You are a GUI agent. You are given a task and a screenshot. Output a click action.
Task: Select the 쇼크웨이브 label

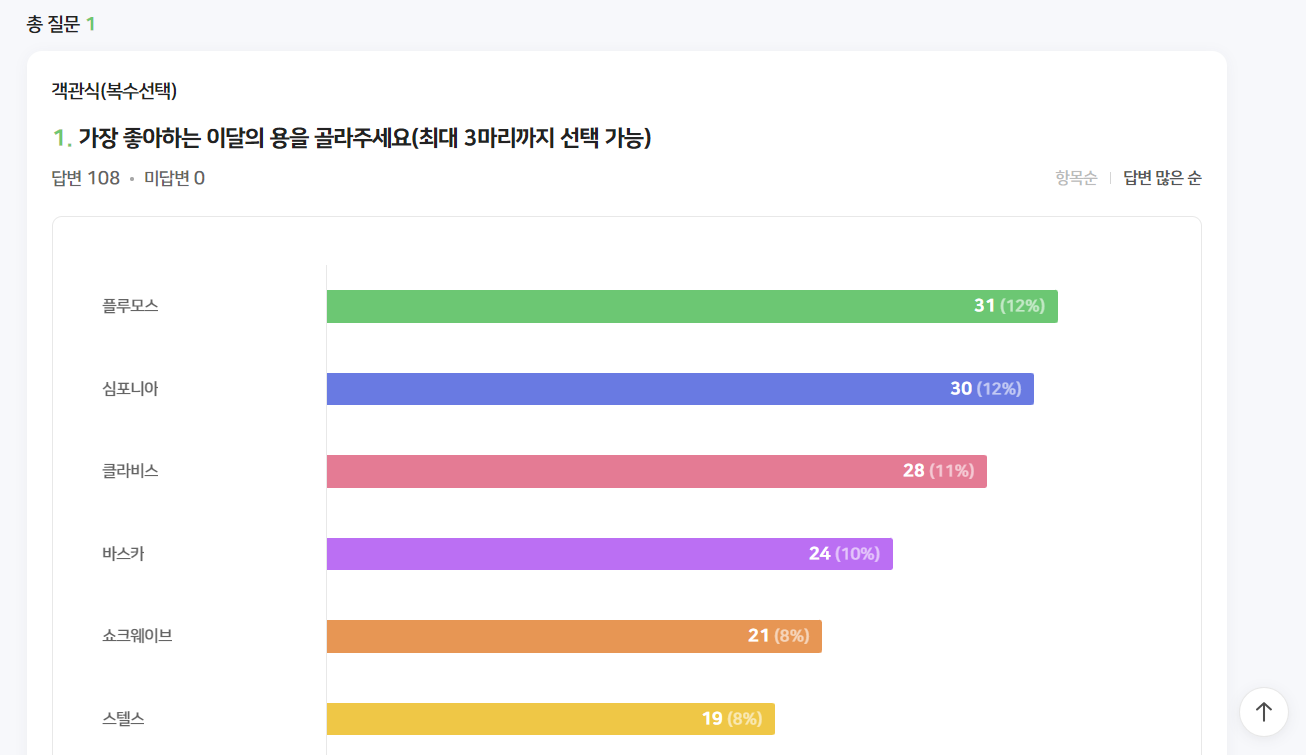tap(137, 636)
